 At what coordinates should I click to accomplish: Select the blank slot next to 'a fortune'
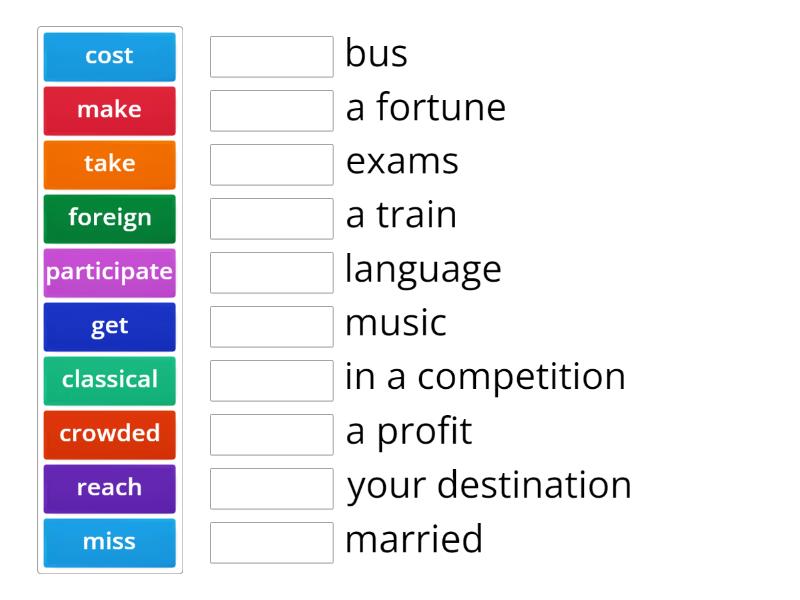272,111
